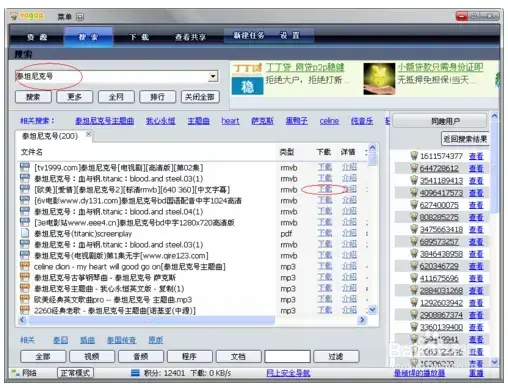
Task: Click video icon of [6v电影www.dy131.com] row
Action: pyautogui.click(x=25, y=200)
